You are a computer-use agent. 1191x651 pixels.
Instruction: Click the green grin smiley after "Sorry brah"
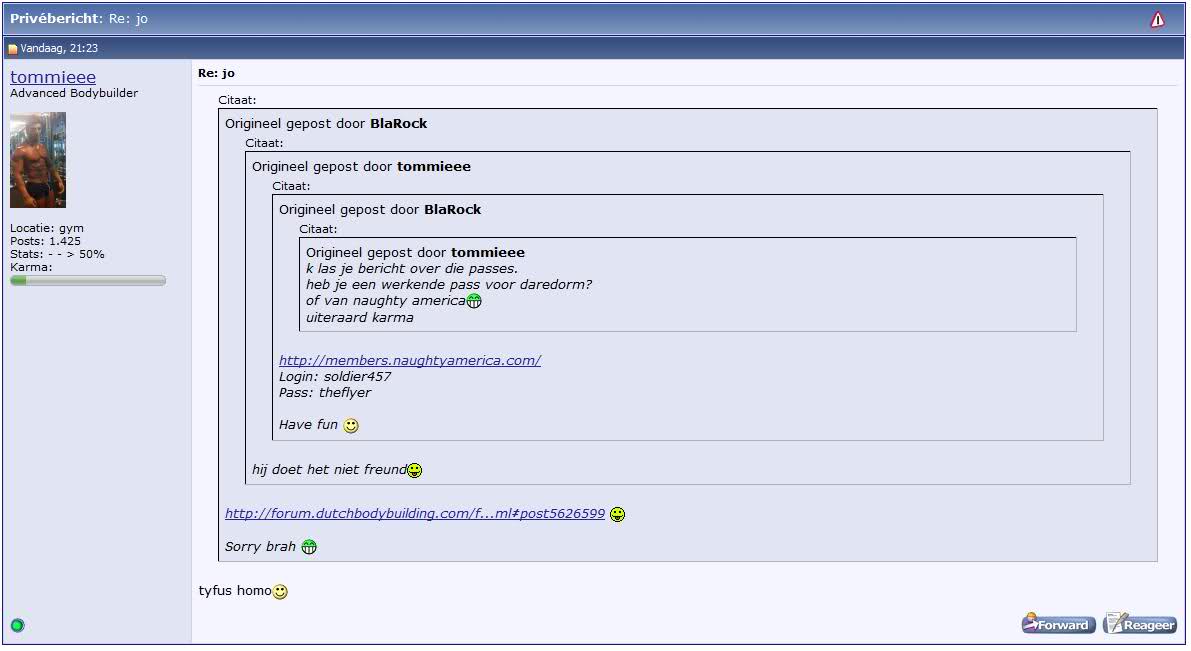pos(309,547)
